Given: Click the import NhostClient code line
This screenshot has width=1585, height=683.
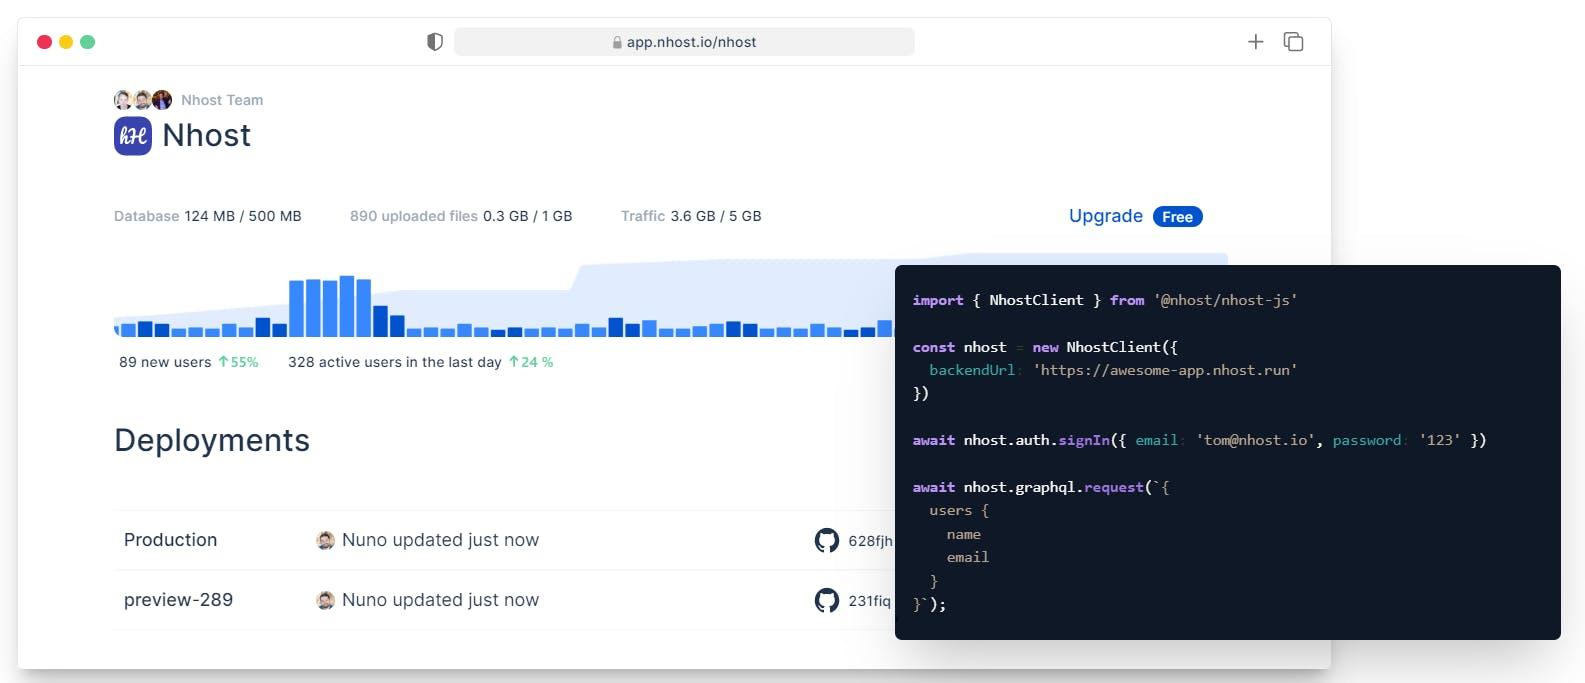Looking at the screenshot, I should click(x=1105, y=300).
